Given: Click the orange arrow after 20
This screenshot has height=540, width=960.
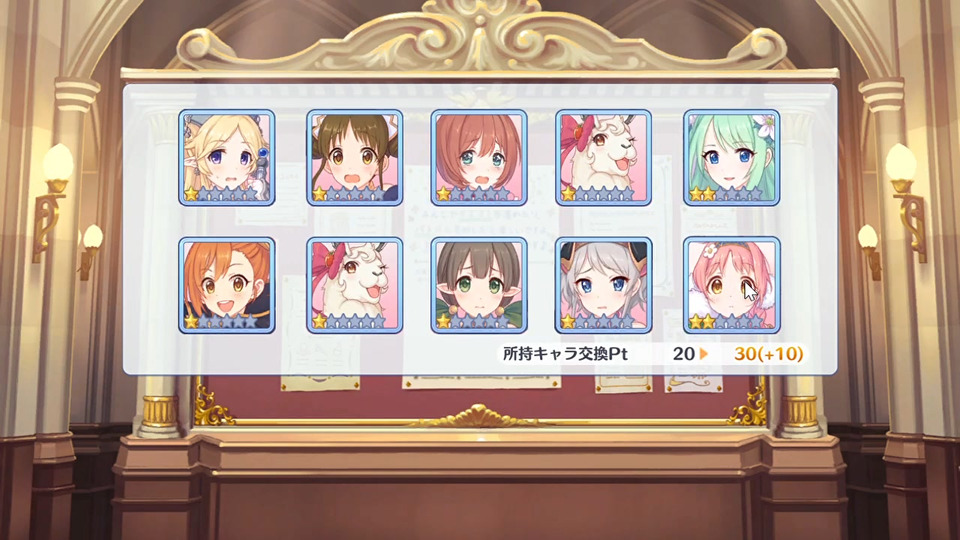Looking at the screenshot, I should tap(703, 353).
